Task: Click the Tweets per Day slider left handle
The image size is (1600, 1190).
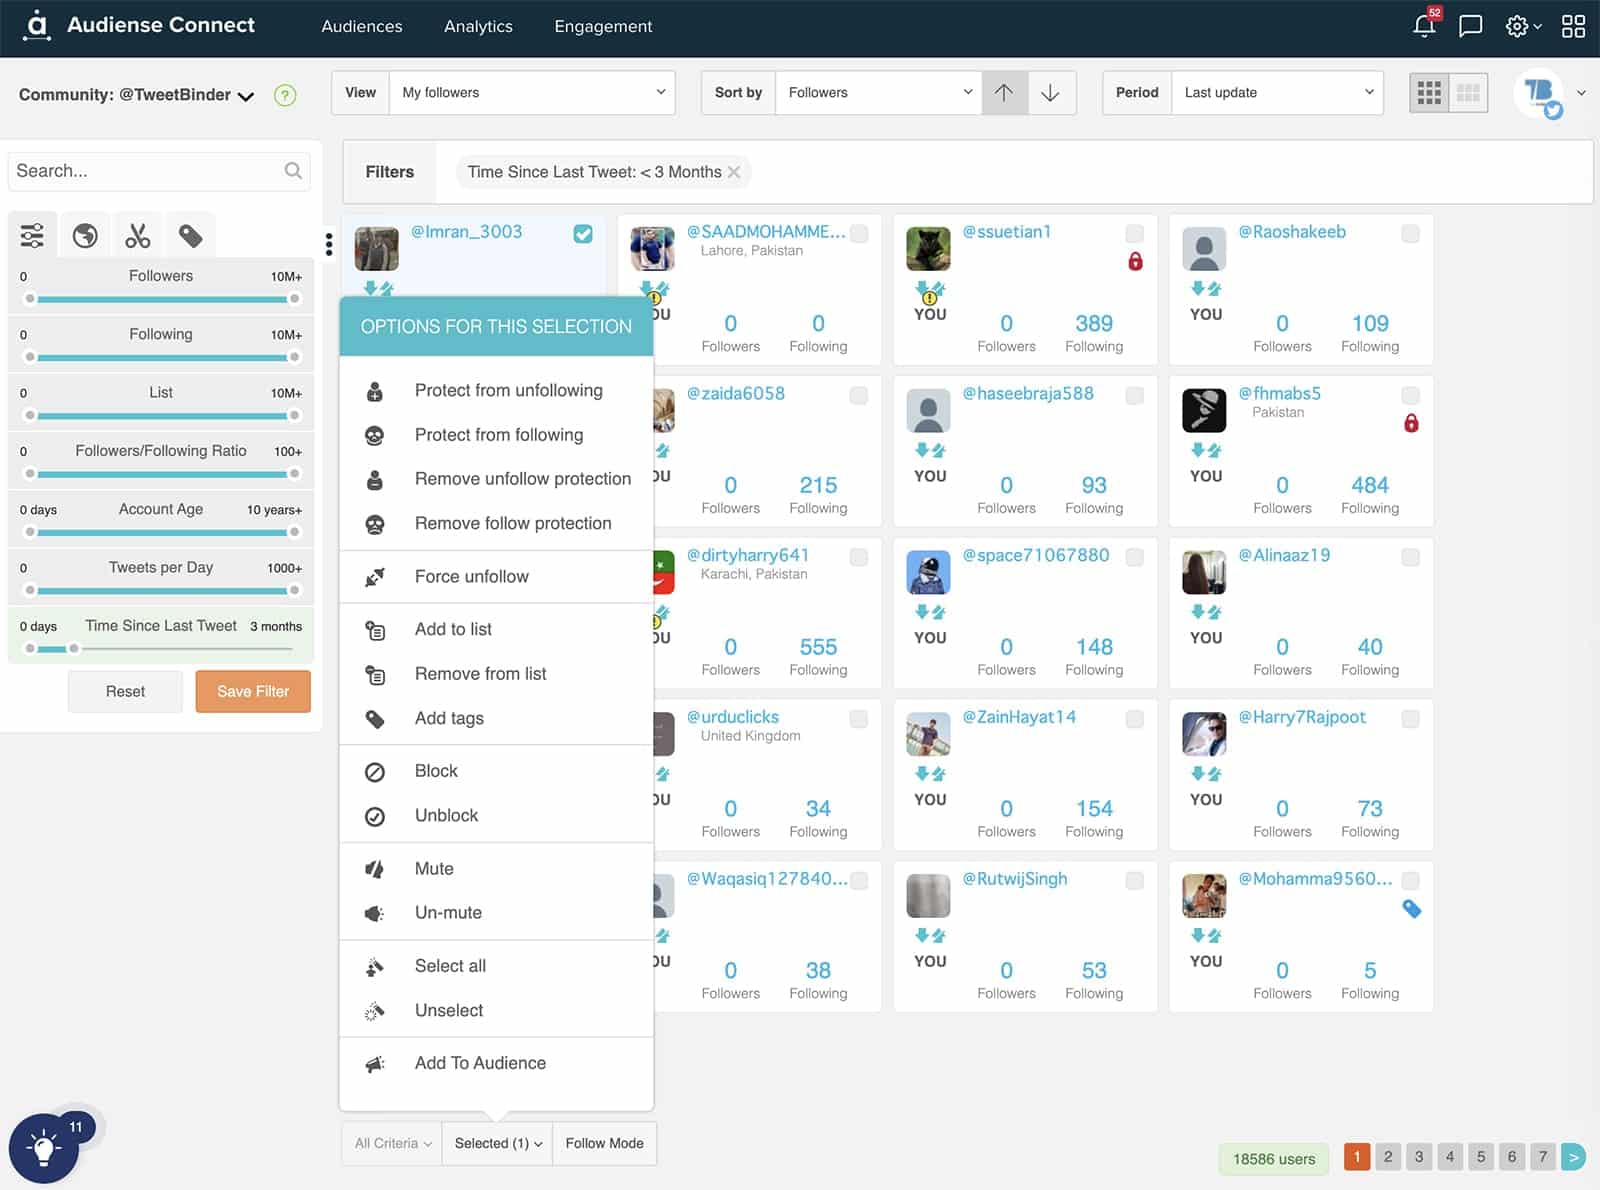Action: coord(30,590)
